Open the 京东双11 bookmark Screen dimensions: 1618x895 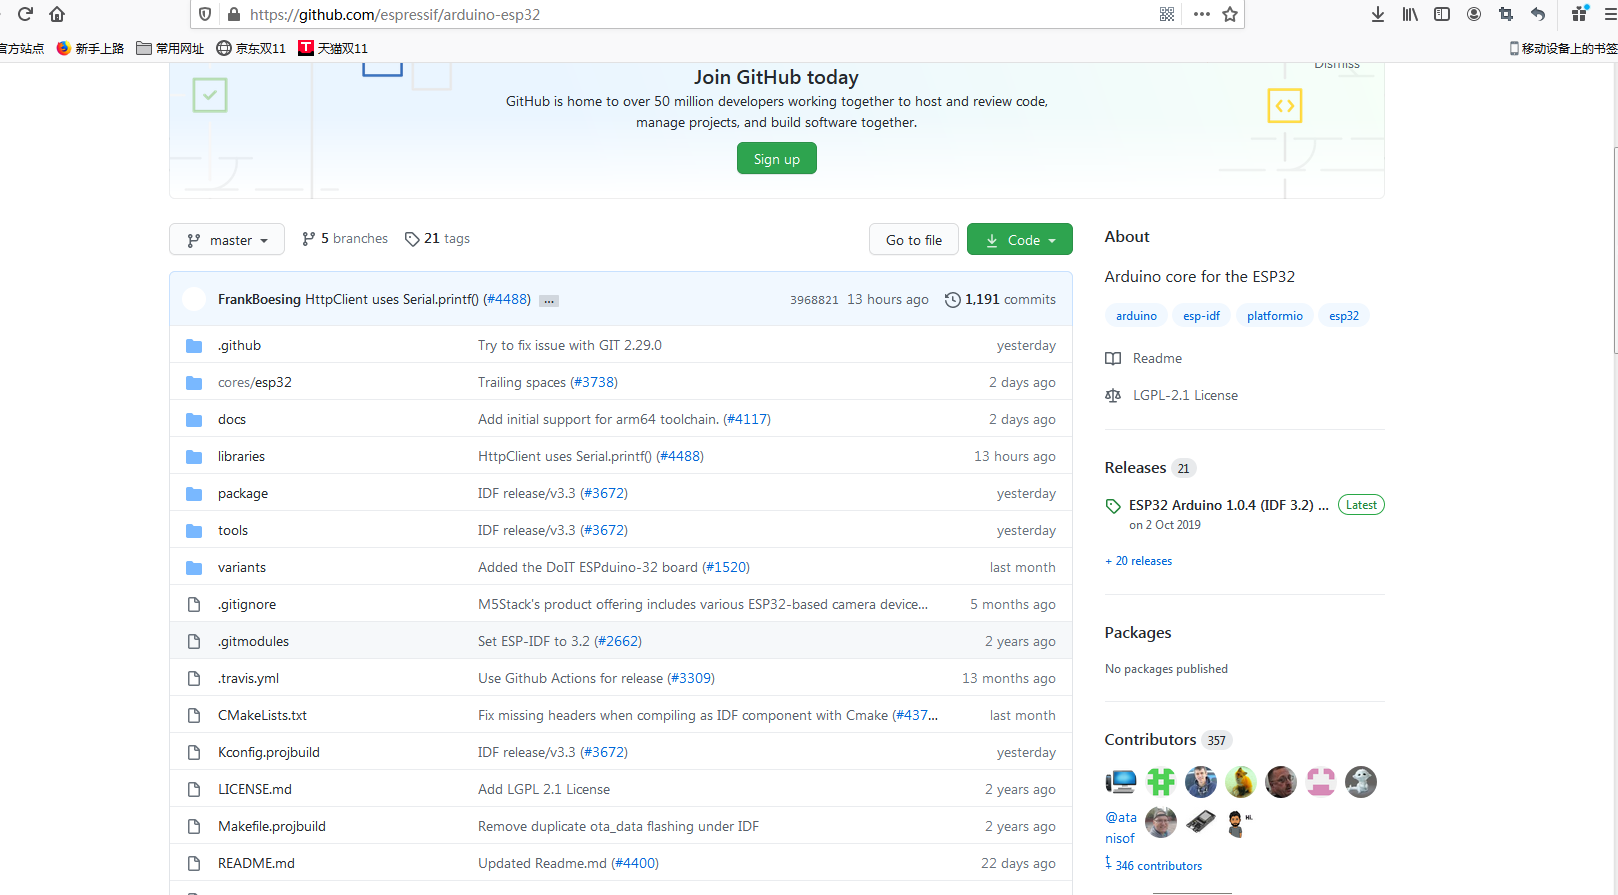[x=251, y=48]
